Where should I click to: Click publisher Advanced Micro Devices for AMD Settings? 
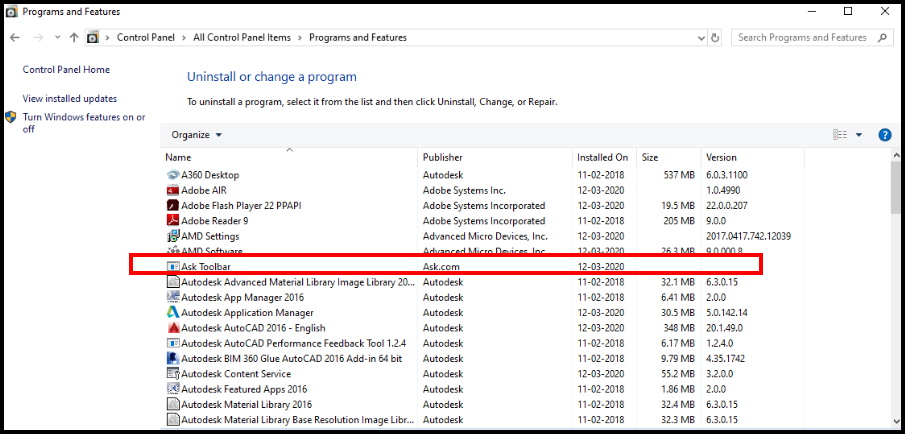tap(485, 236)
